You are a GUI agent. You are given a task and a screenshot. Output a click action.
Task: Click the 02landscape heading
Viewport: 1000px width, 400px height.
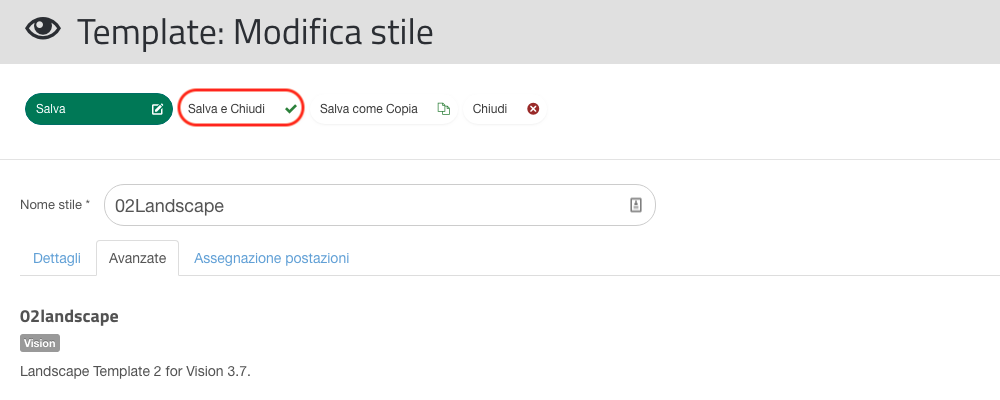70,316
